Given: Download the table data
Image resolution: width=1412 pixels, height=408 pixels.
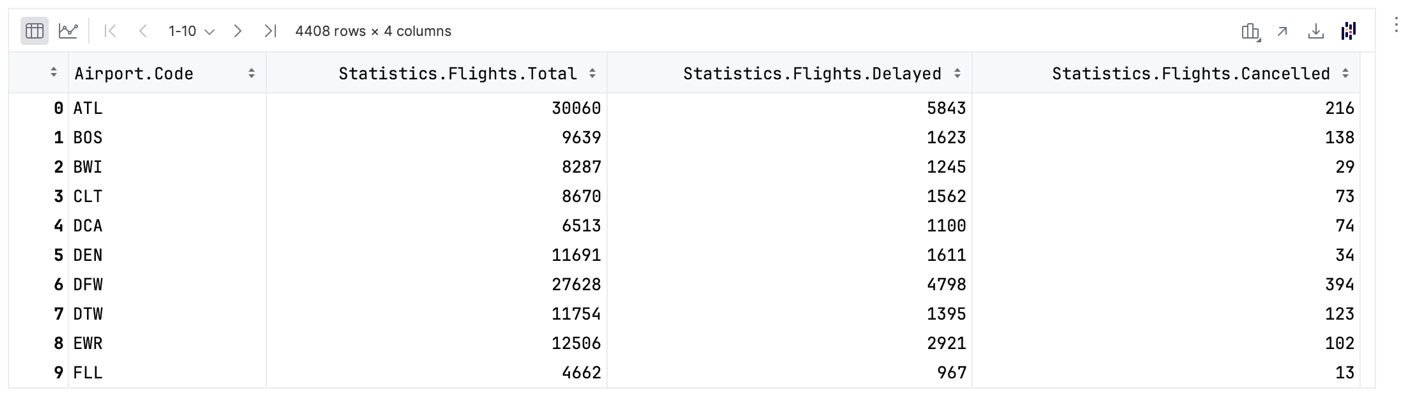Looking at the screenshot, I should tap(1316, 31).
